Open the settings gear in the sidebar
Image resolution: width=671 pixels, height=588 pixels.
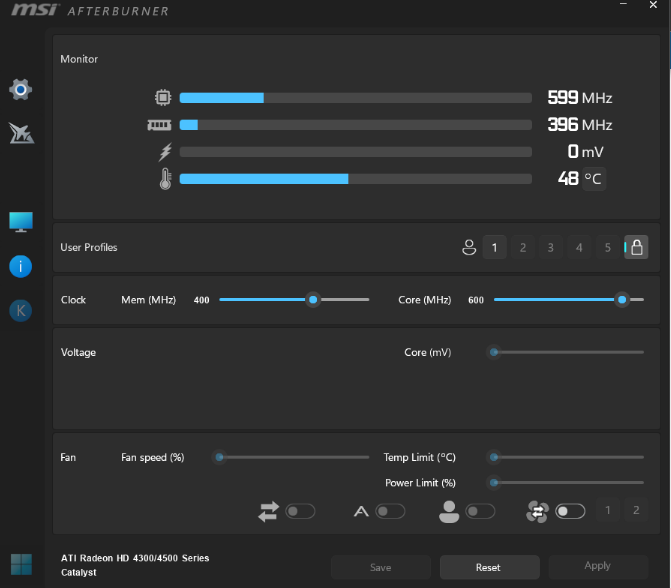coord(21,89)
